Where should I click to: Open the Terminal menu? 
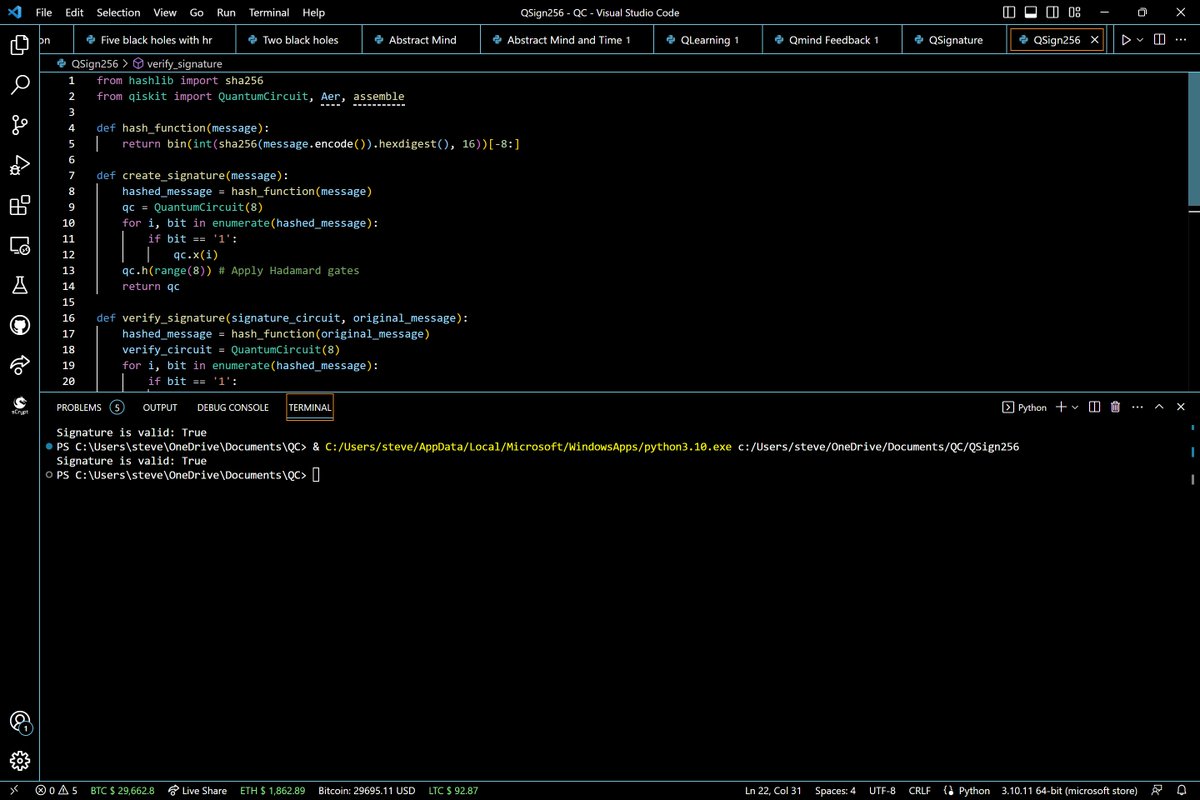pos(269,13)
